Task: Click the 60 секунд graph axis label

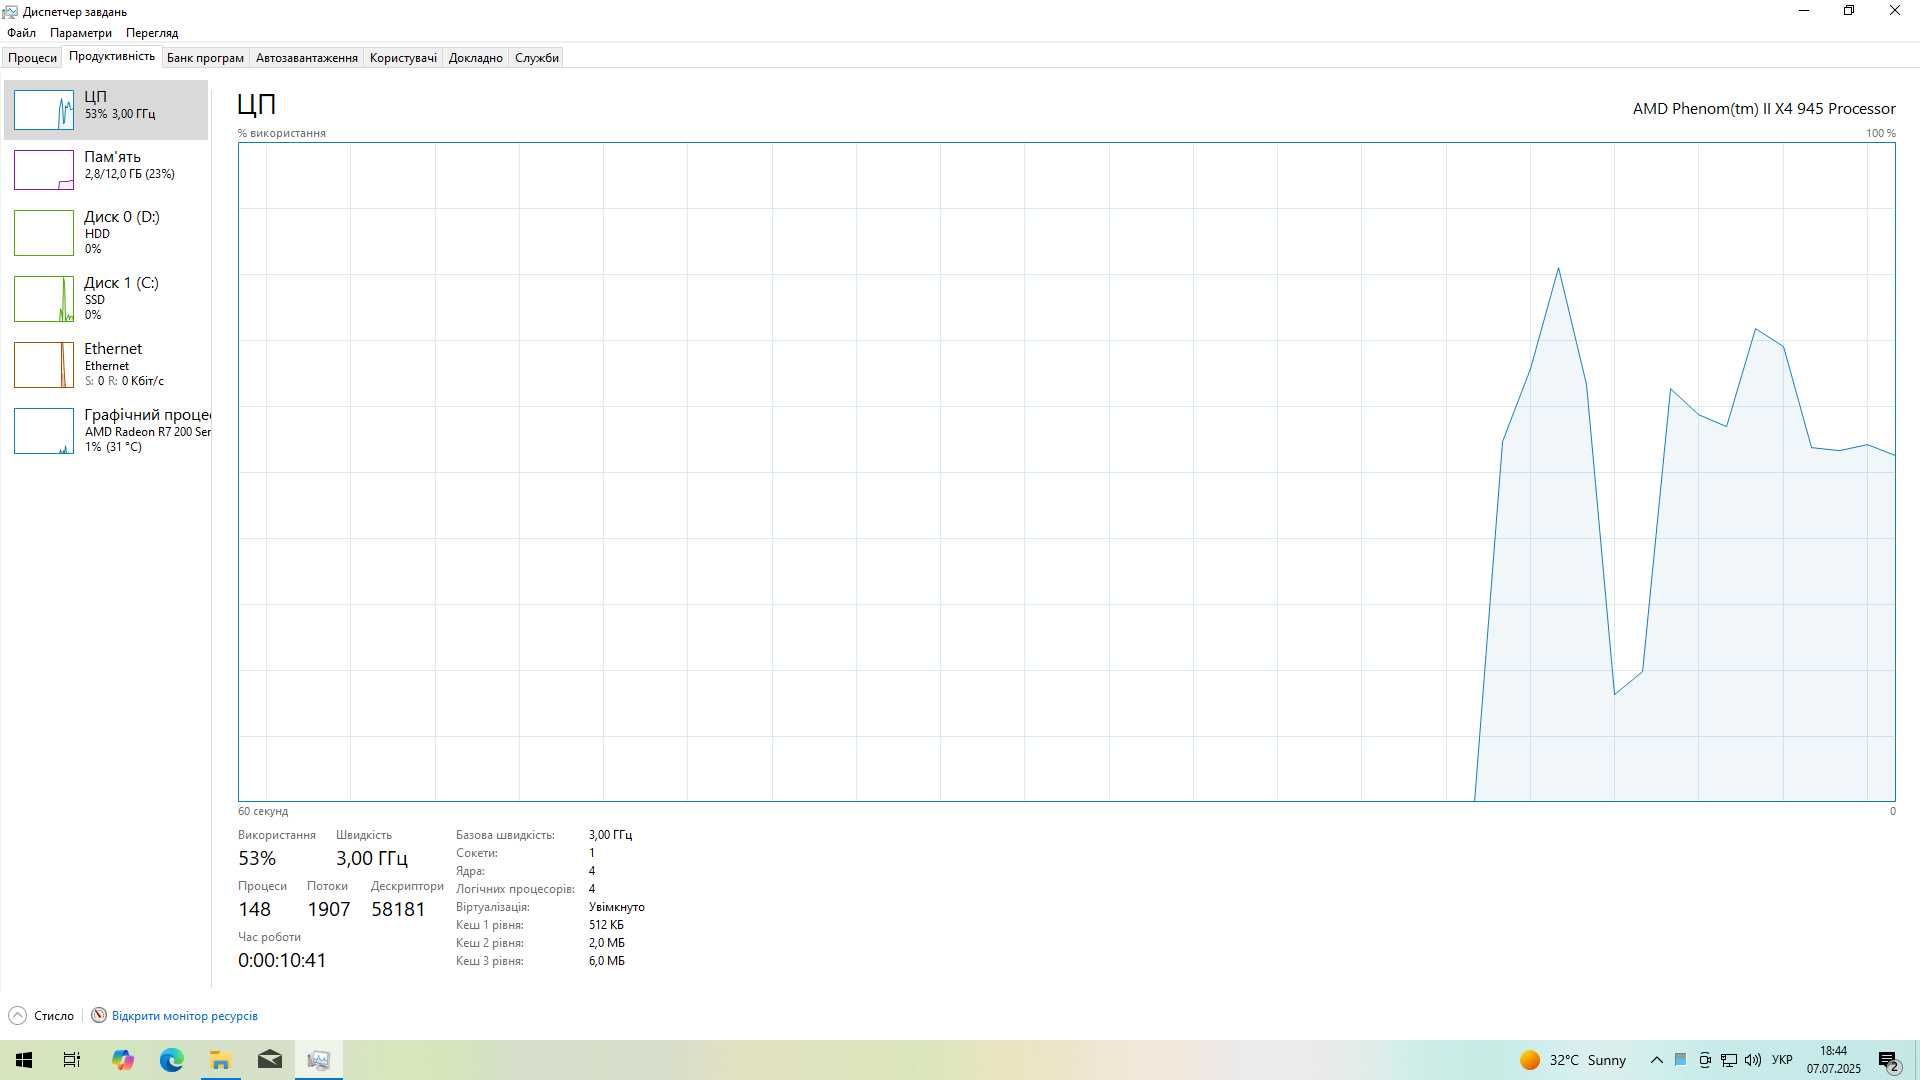Action: tap(263, 811)
